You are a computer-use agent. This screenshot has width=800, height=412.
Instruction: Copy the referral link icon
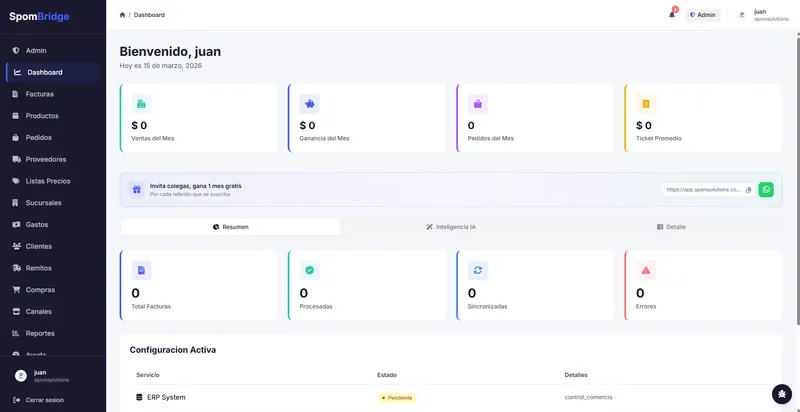[x=748, y=190]
